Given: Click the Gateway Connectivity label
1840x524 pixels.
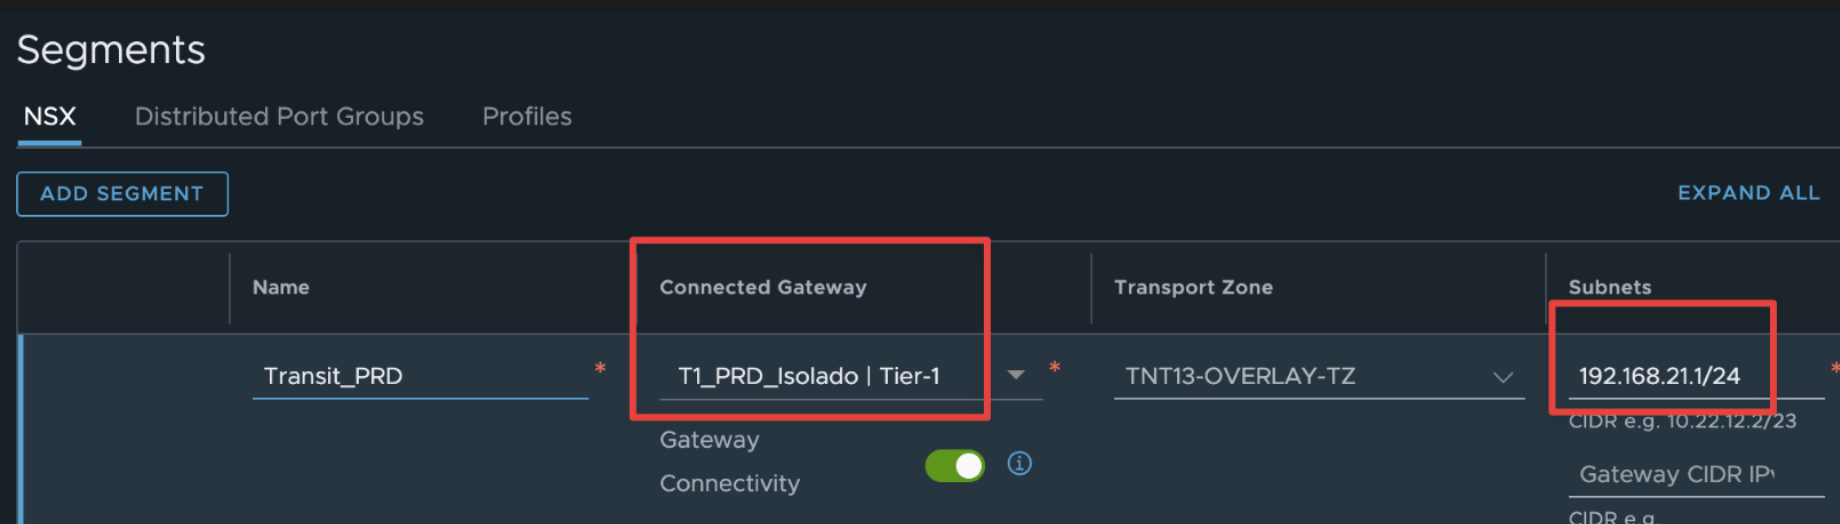Looking at the screenshot, I should tap(730, 461).
